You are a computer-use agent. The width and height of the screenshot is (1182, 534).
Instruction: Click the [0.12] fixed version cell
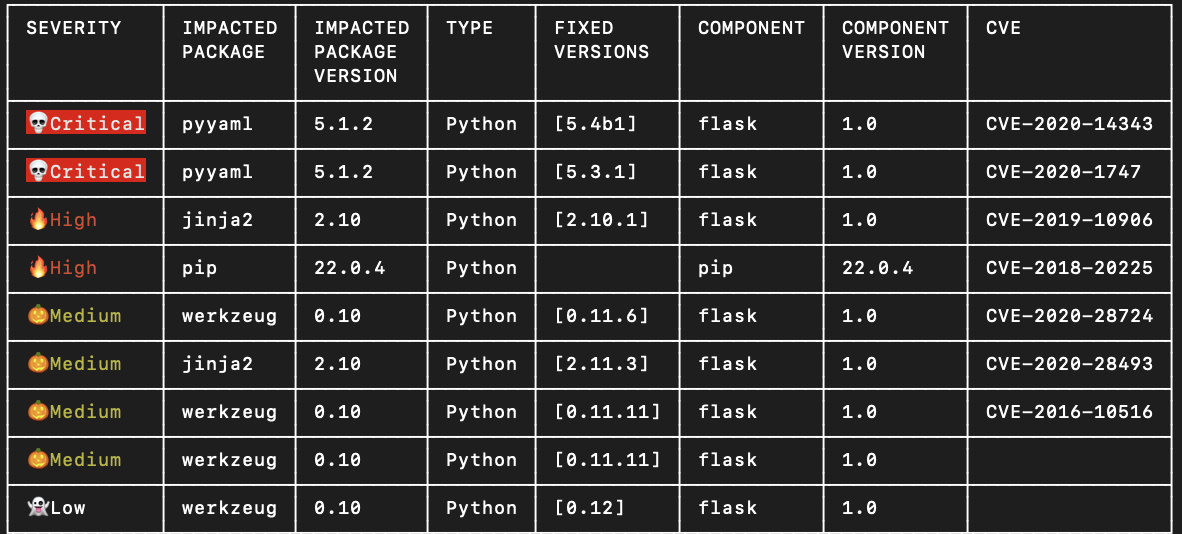tap(589, 508)
